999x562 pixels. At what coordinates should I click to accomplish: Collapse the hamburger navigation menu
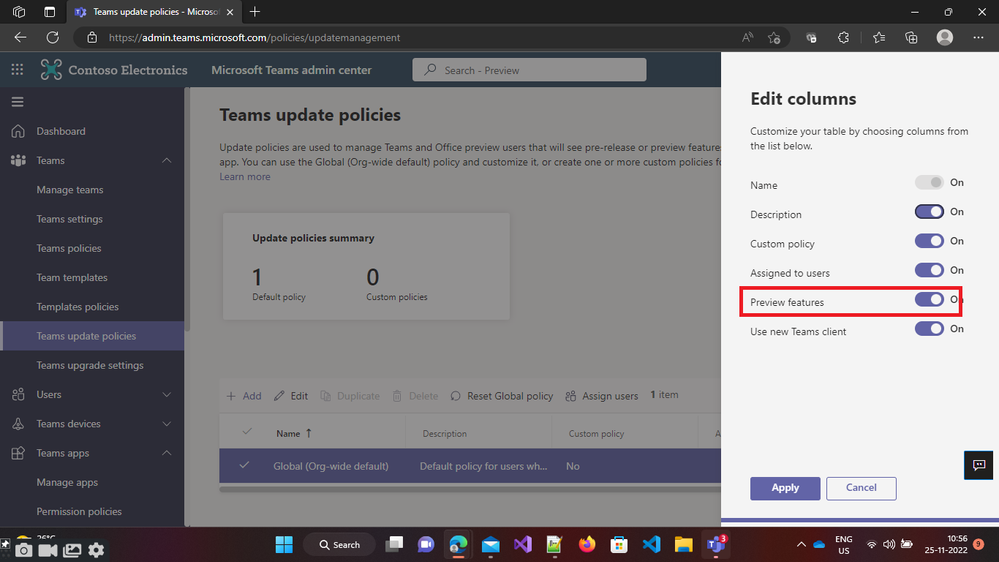click(17, 102)
